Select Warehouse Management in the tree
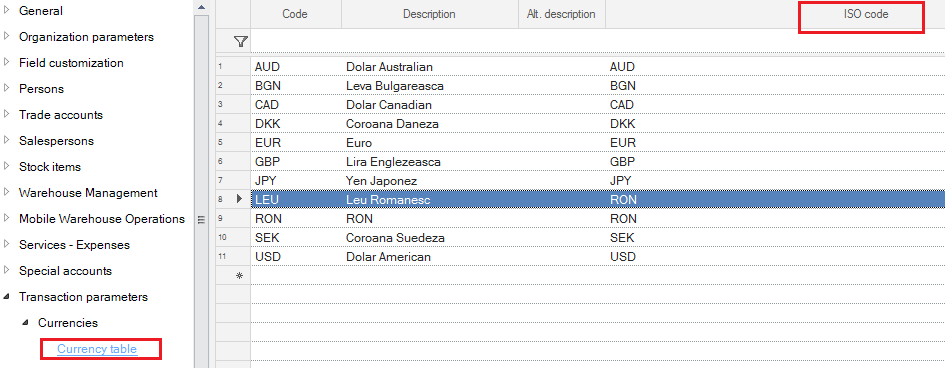 88,193
